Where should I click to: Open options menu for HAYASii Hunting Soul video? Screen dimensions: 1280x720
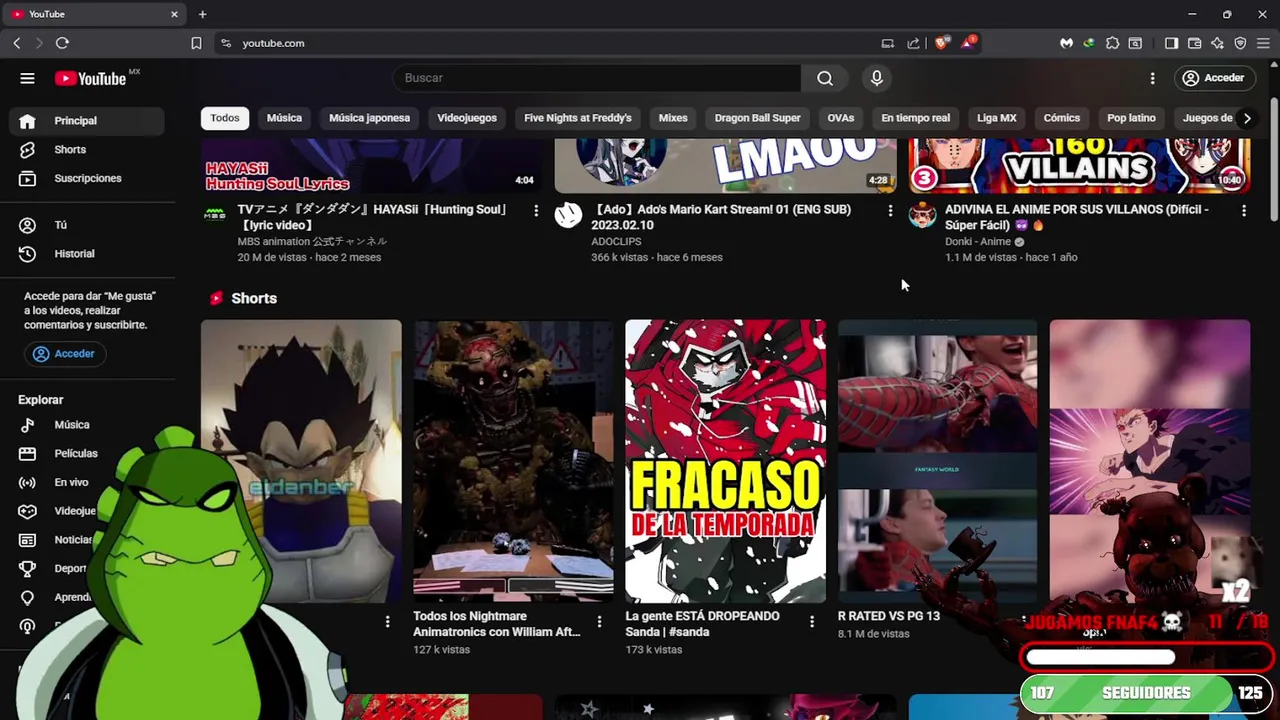tap(536, 211)
